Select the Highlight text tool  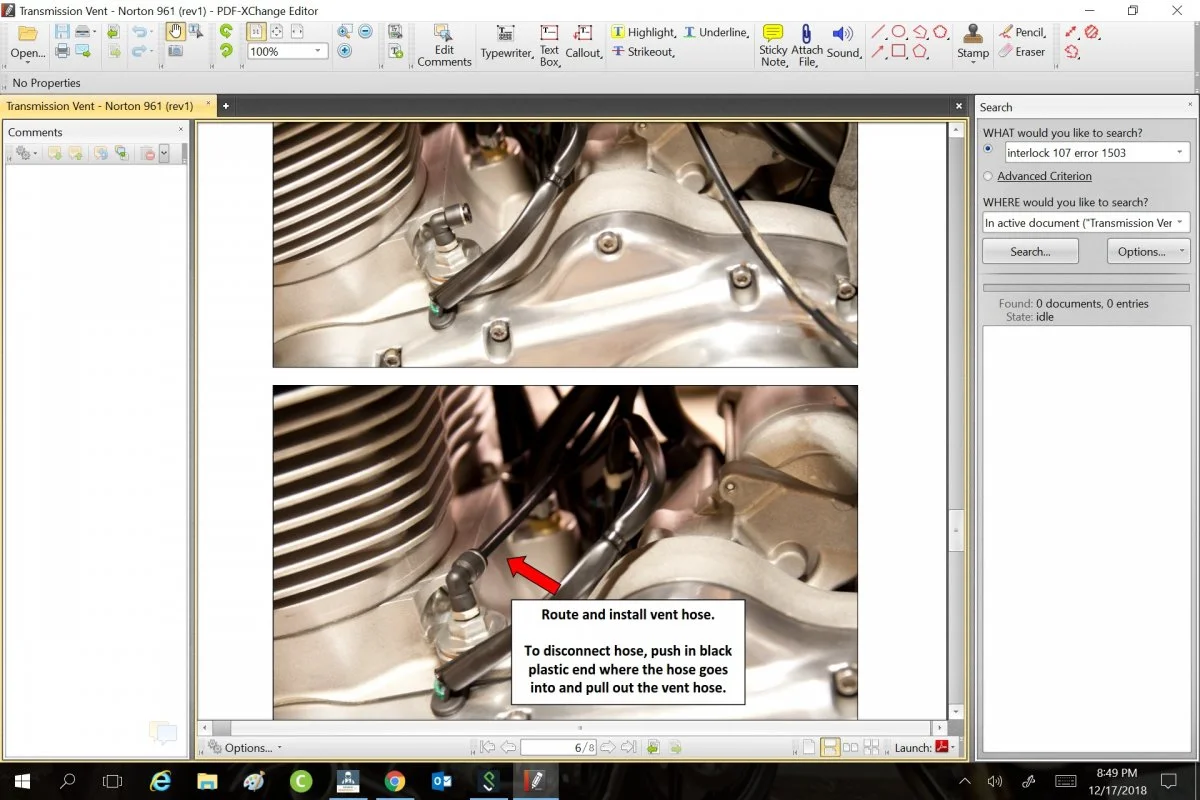coord(643,32)
